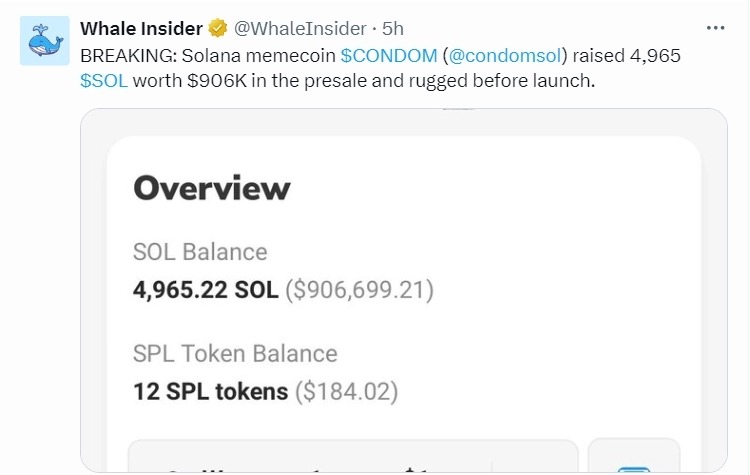This screenshot has height=475, width=750.
Task: Click the gold verified badge
Action: pos(218,27)
